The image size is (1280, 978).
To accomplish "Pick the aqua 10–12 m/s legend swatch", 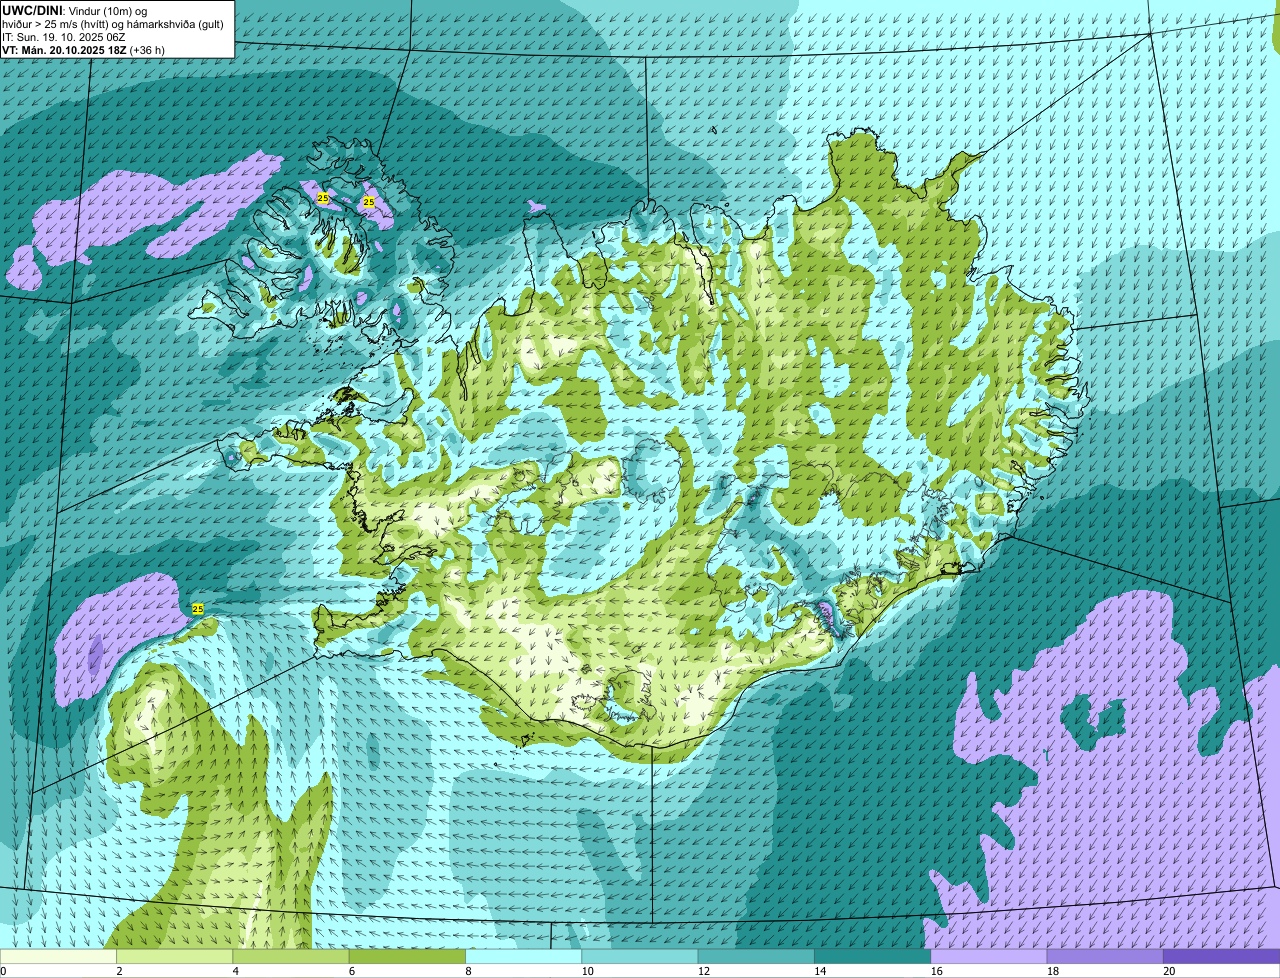I will coord(640,957).
